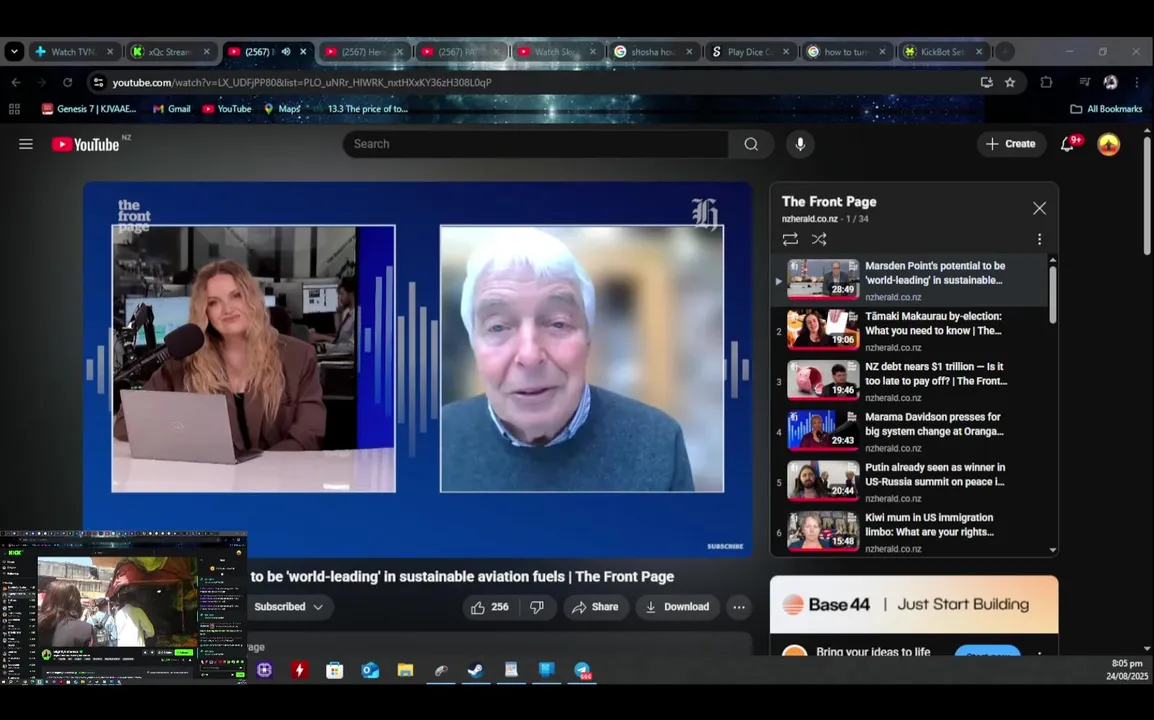Close The Front Page playlist panel
This screenshot has height=720, width=1154.
pyautogui.click(x=1039, y=208)
